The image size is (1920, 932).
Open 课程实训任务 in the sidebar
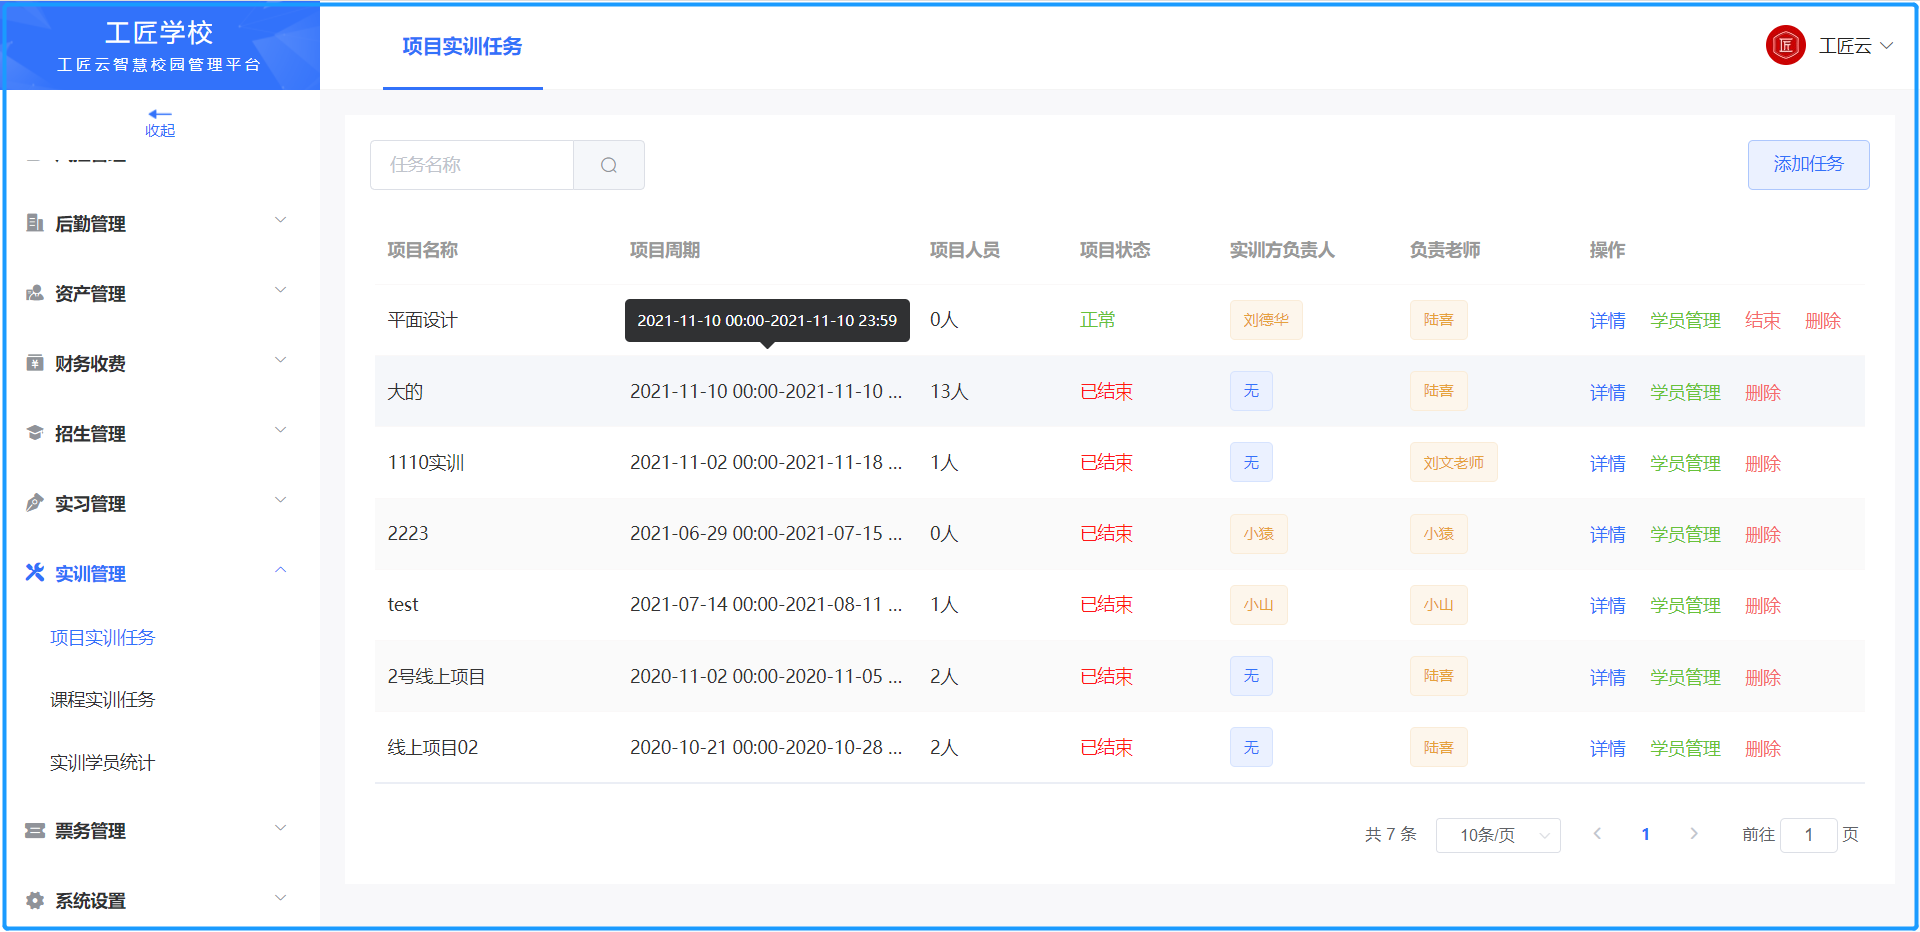tap(102, 700)
